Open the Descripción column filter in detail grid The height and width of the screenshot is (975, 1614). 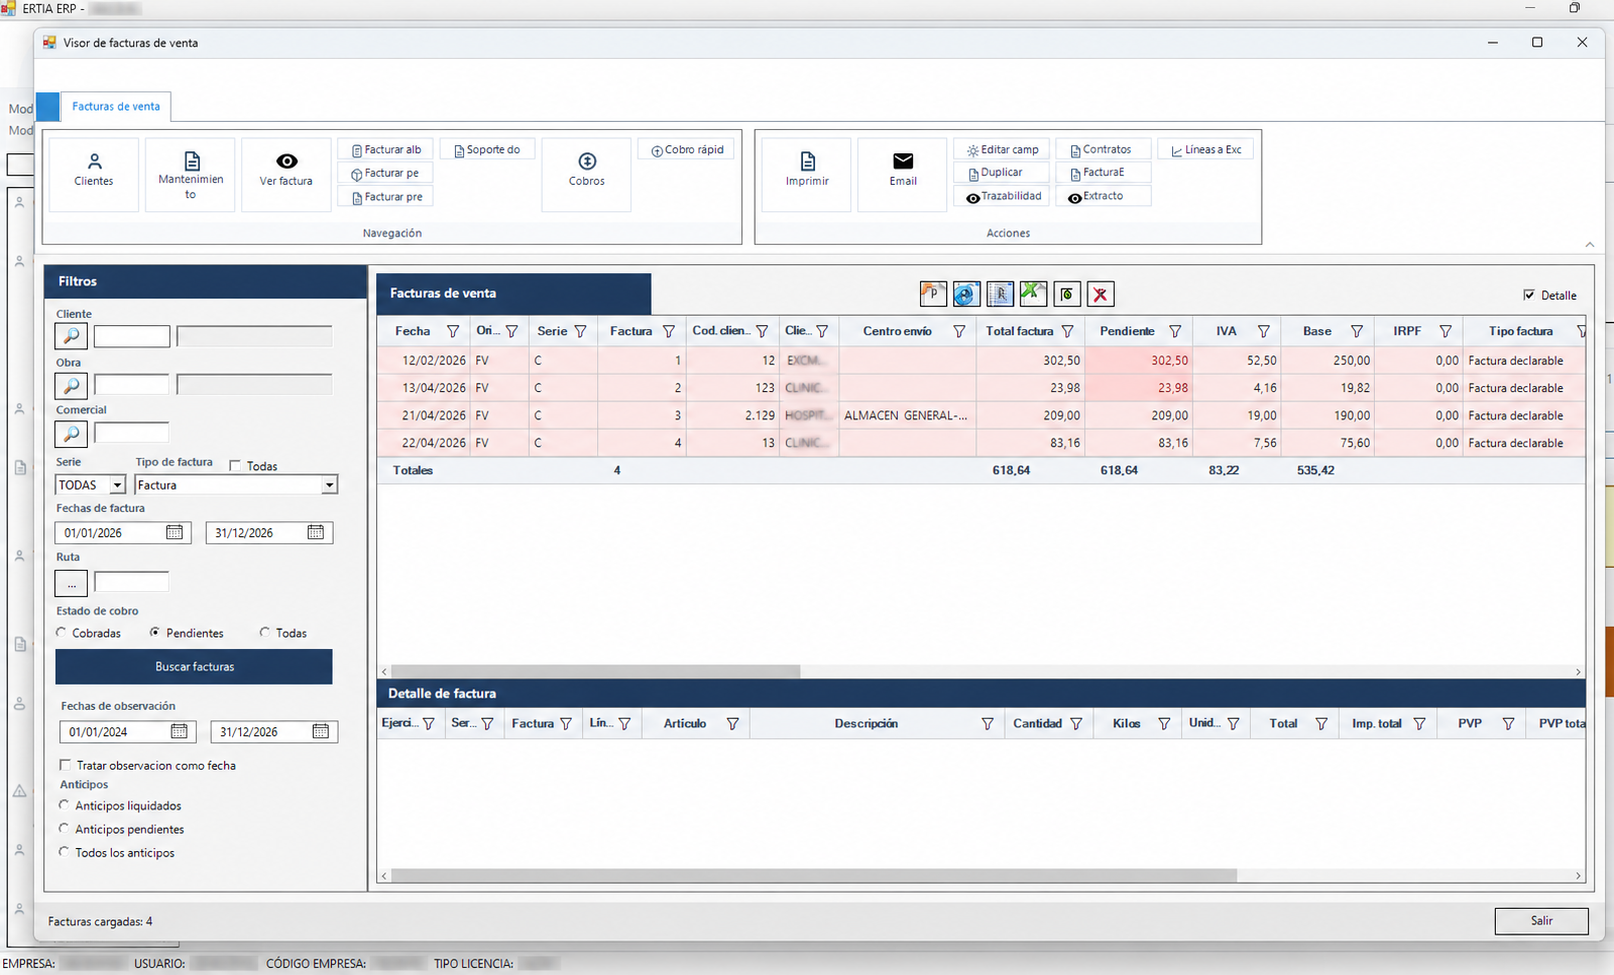[x=987, y=724]
